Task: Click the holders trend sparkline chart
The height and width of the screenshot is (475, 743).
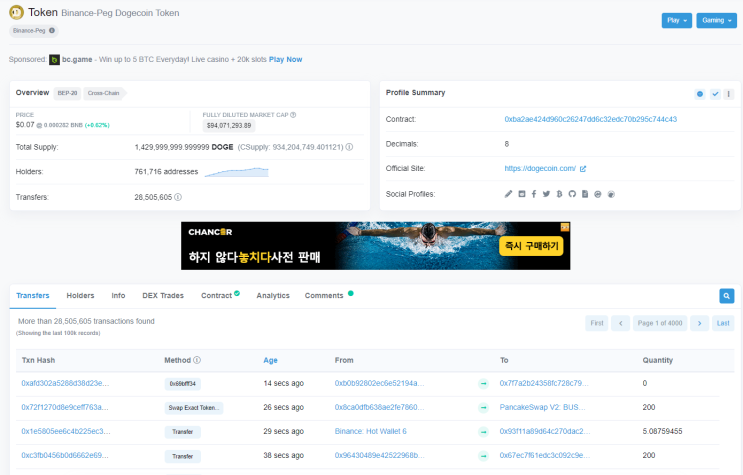Action: pos(236,172)
